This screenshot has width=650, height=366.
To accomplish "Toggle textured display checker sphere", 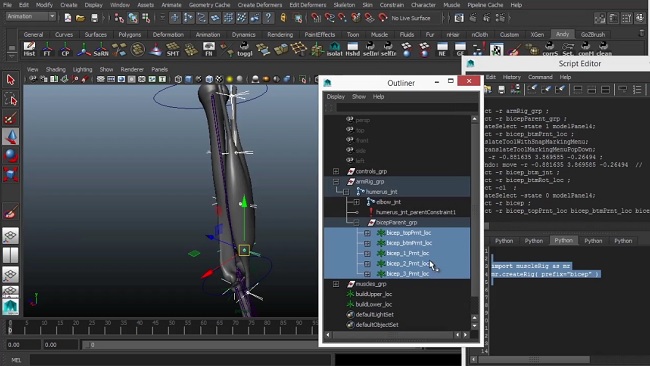I will pos(219,79).
